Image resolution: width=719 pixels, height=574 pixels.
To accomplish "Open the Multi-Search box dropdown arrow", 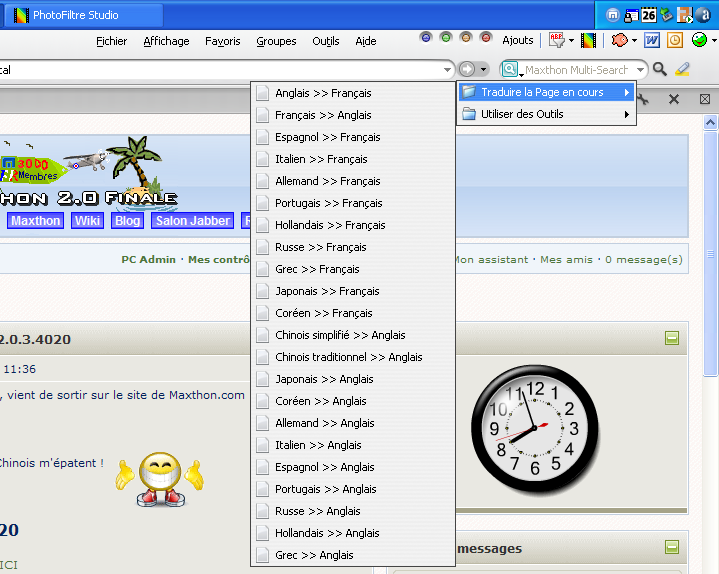I will (640, 70).
